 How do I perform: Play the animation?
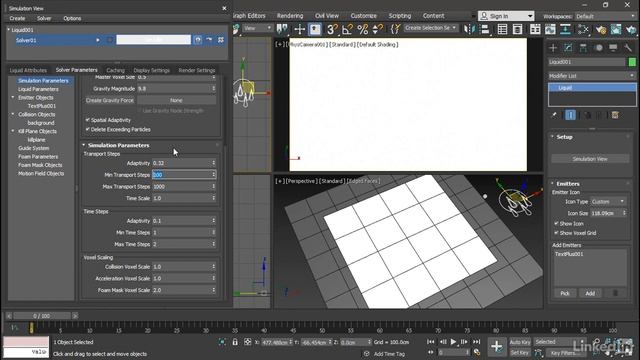(x=453, y=342)
